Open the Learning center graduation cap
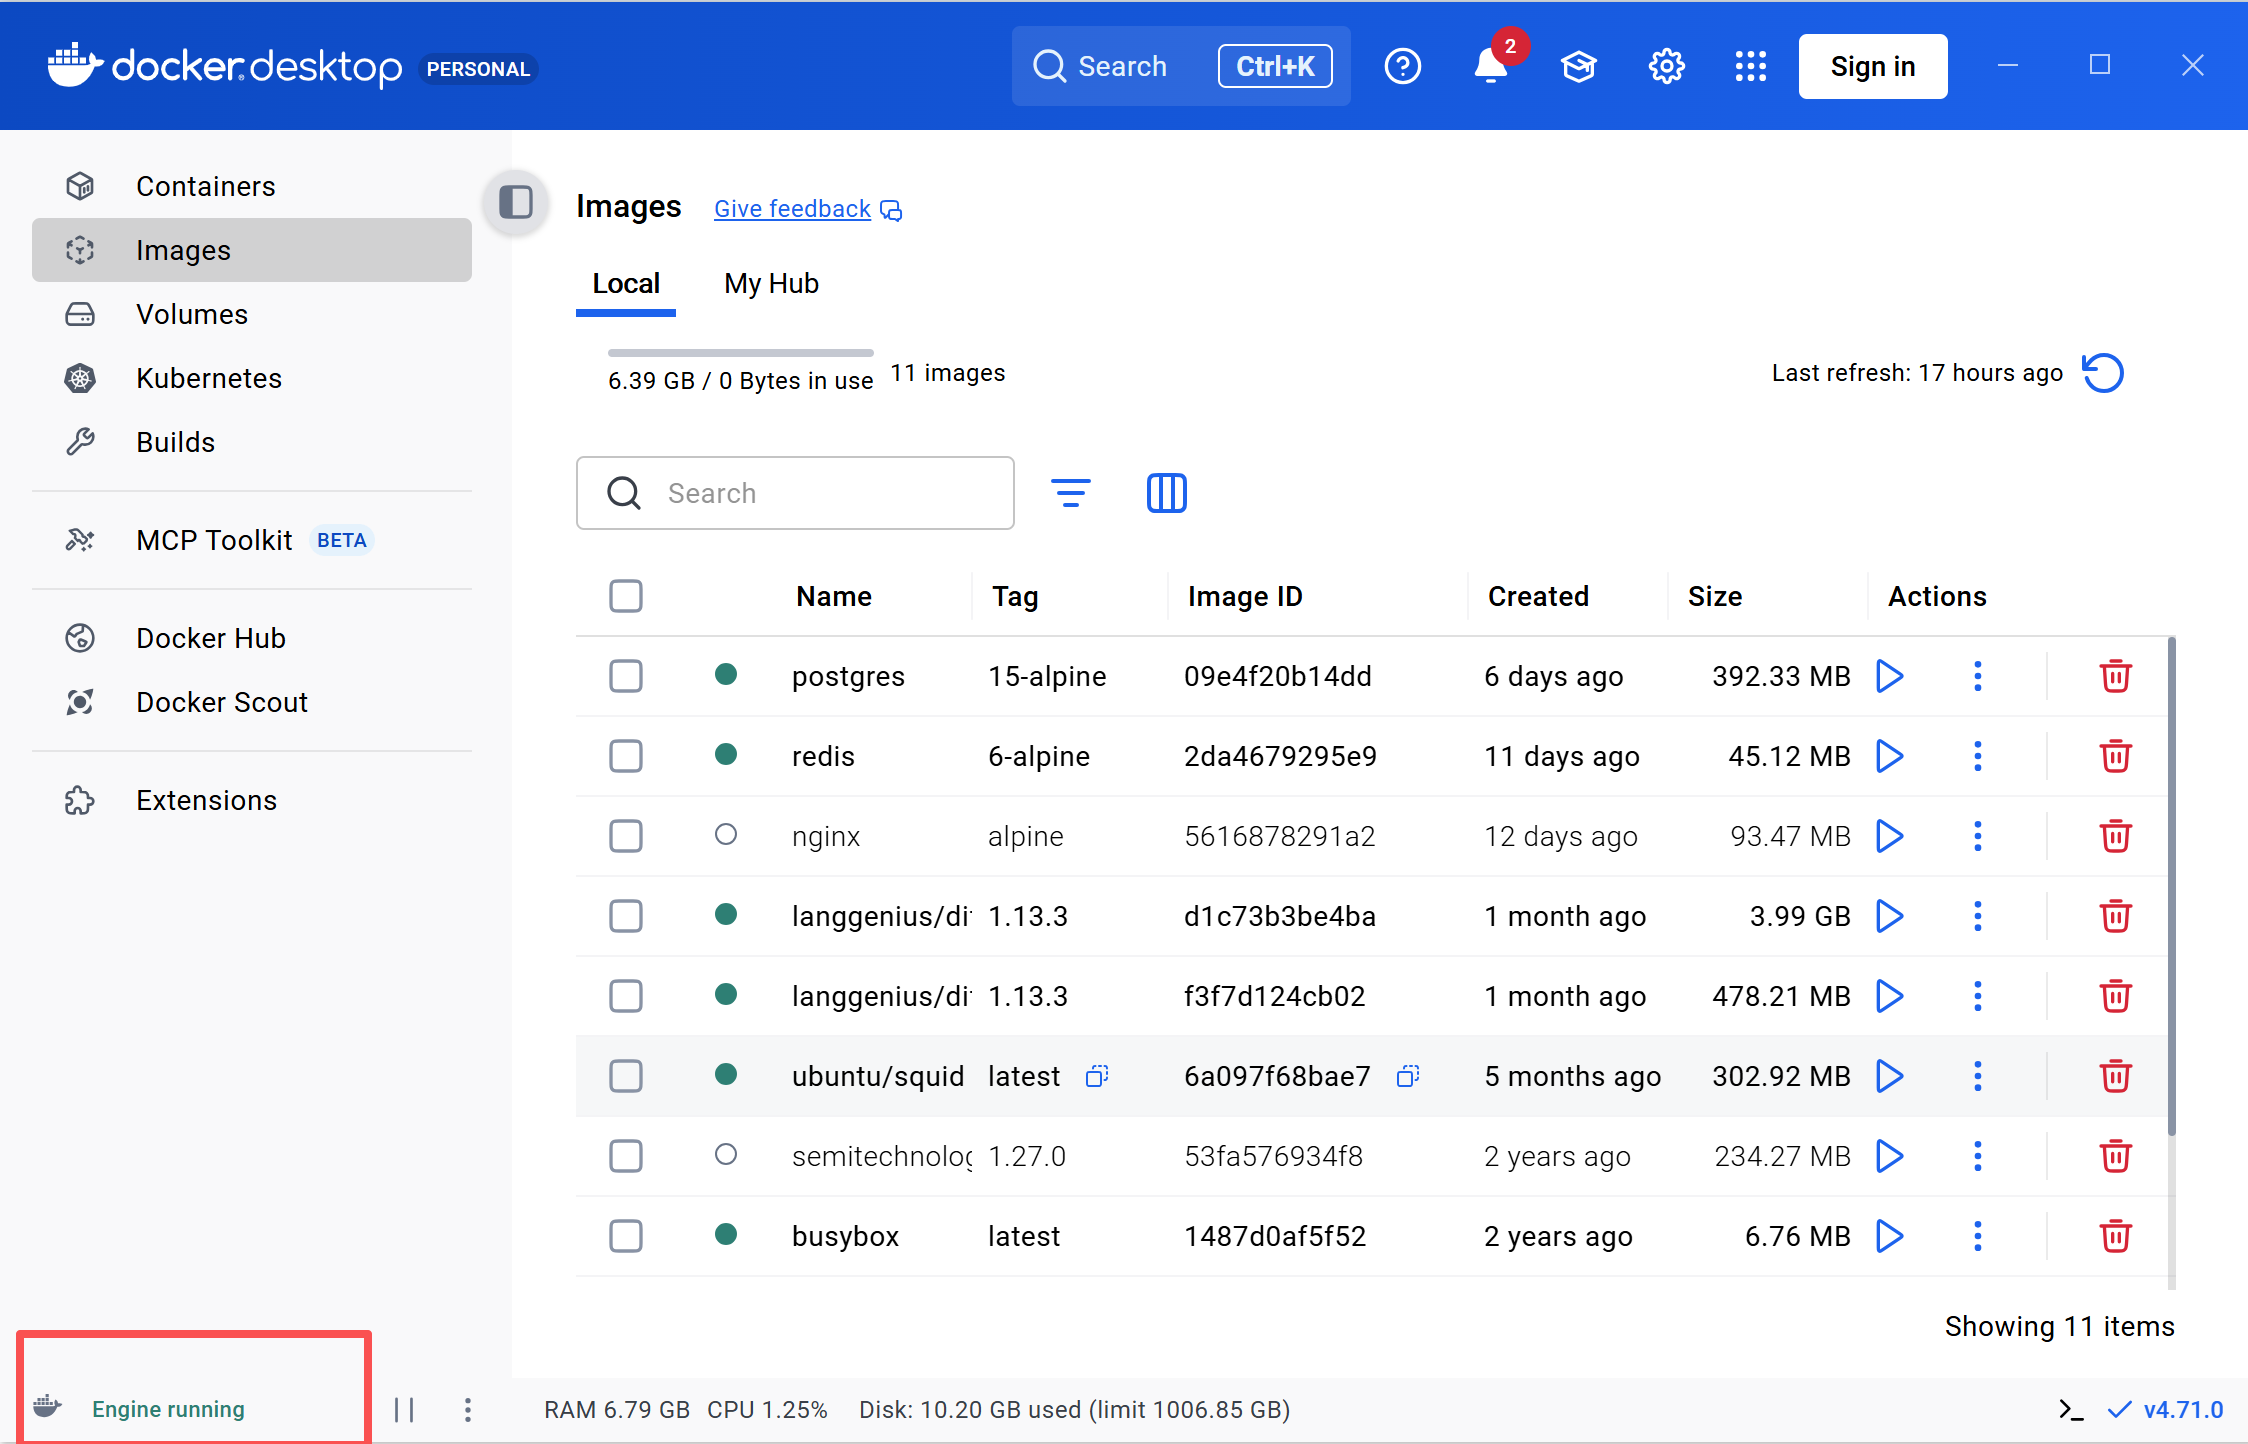Image resolution: width=2248 pixels, height=1444 pixels. click(1578, 67)
